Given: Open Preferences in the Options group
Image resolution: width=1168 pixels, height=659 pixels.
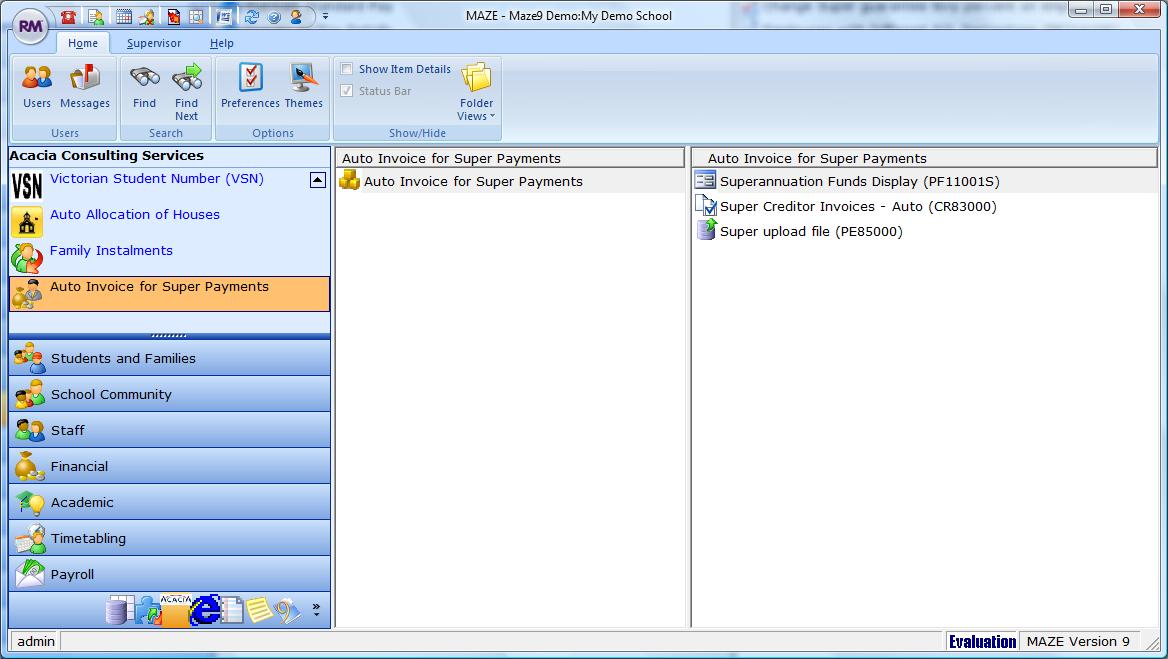Looking at the screenshot, I should coord(250,86).
